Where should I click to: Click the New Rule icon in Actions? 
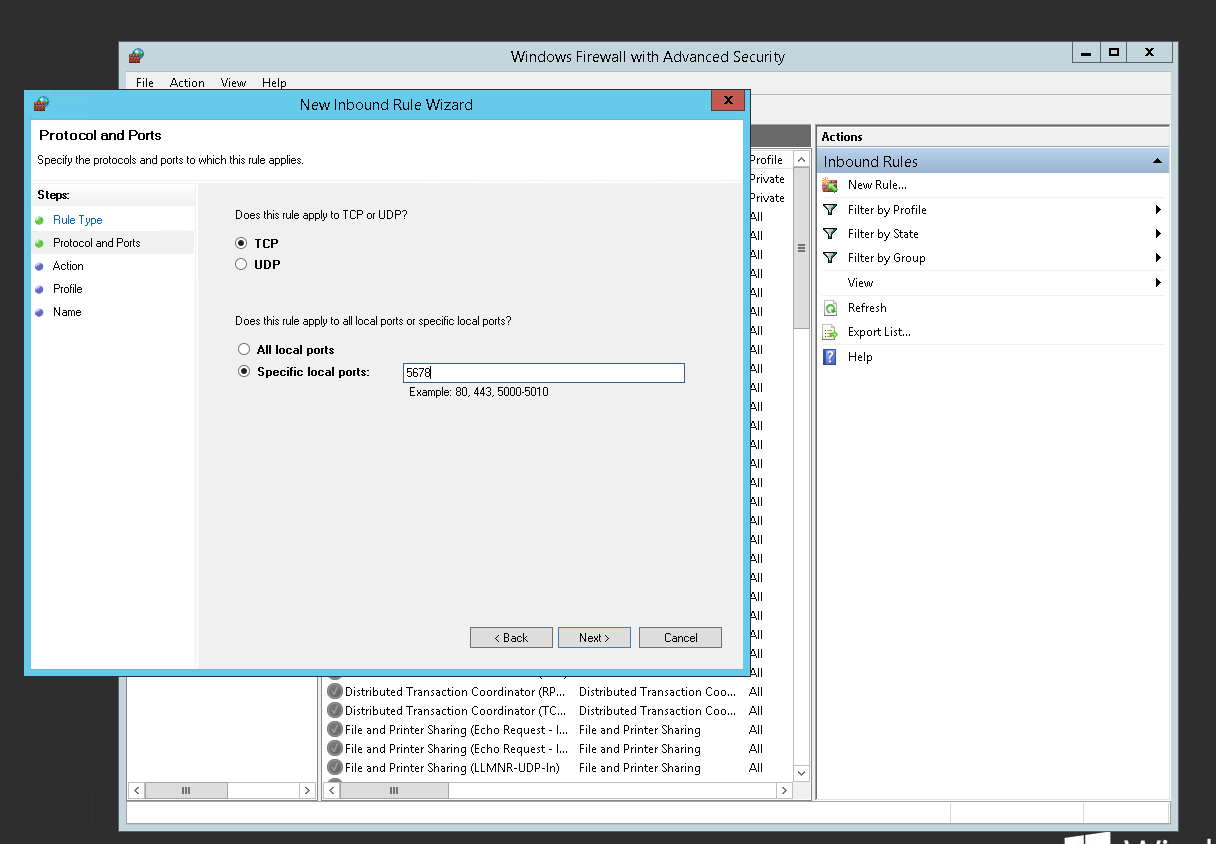(829, 185)
